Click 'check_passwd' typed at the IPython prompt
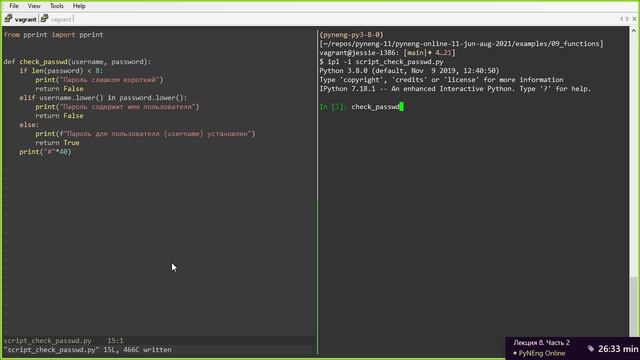This screenshot has width=640, height=360. pyautogui.click(x=376, y=107)
